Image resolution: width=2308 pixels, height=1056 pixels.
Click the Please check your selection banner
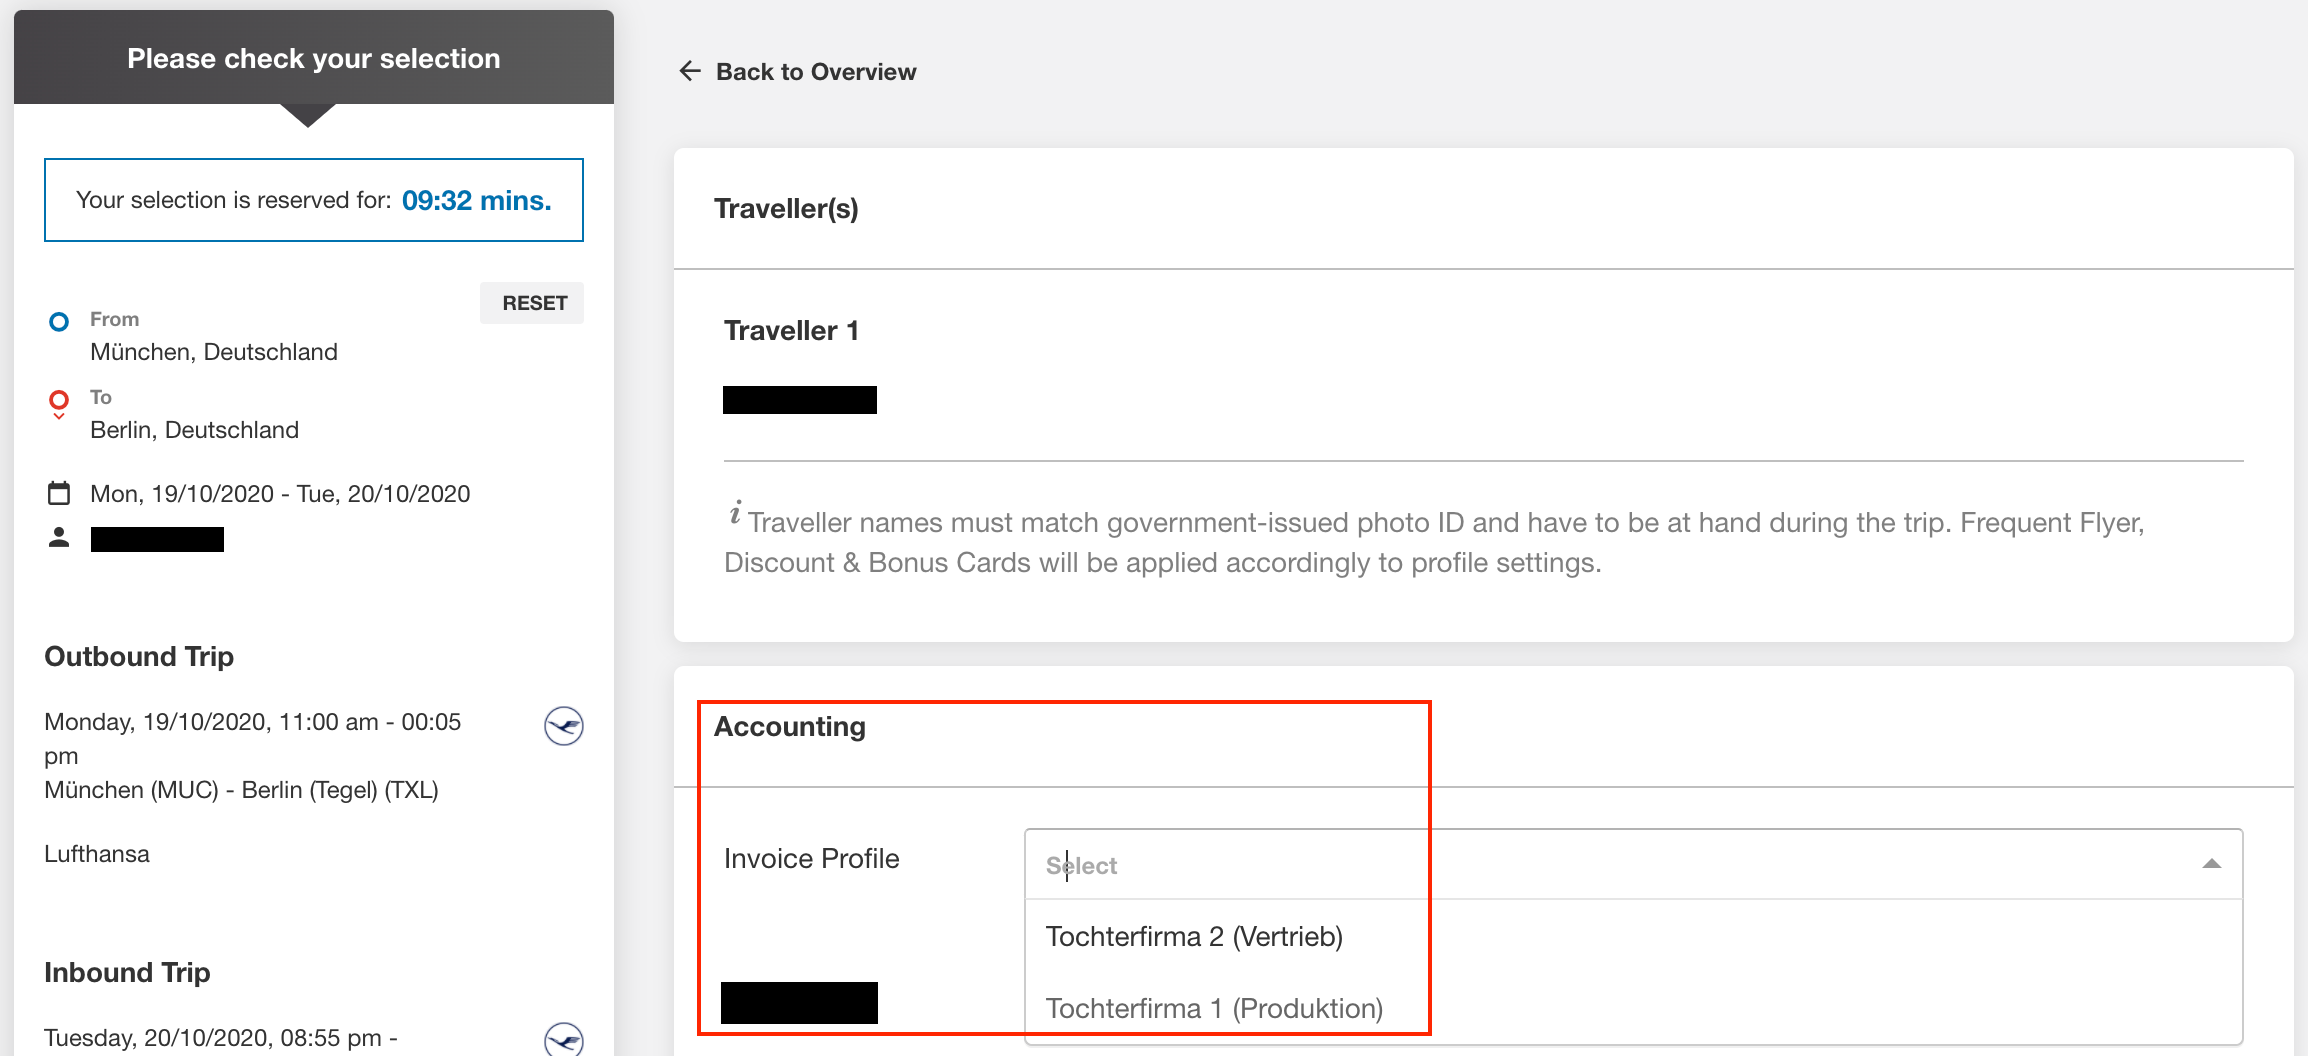click(x=314, y=58)
